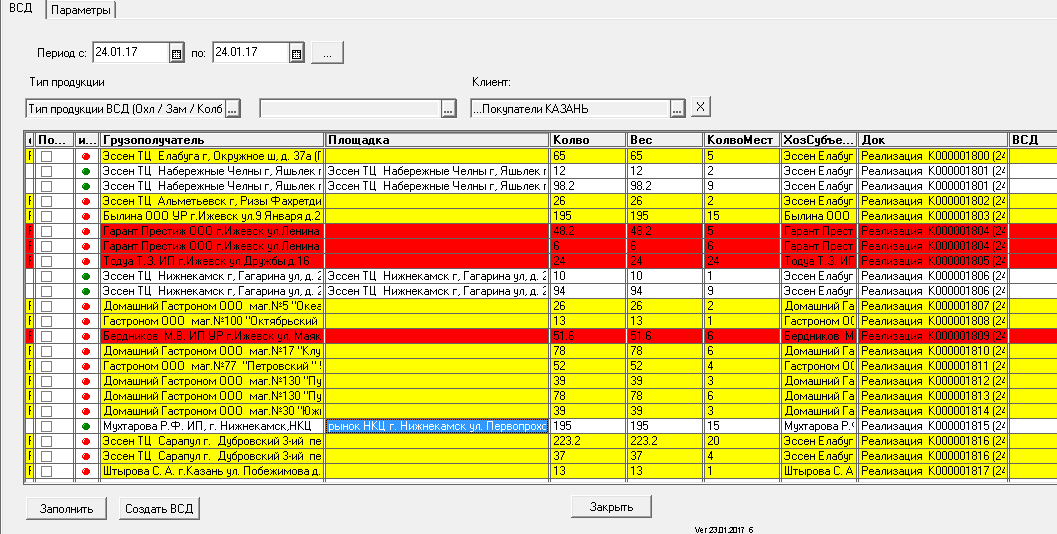This screenshot has width=1057, height=534.
Task: Tick checkbox in Мухтарова Р.Ф. row
Action: (46, 426)
